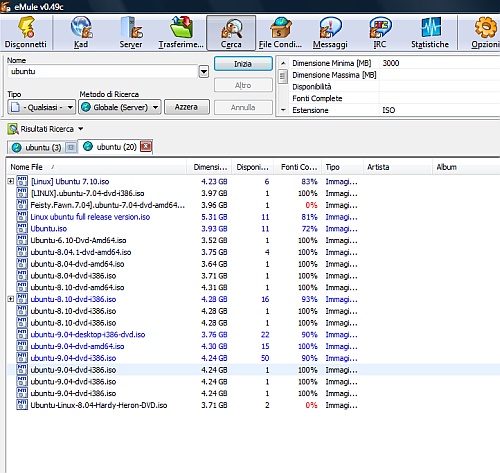Click the Annulla button
Screen dimensions: 500x473
(x=243, y=107)
